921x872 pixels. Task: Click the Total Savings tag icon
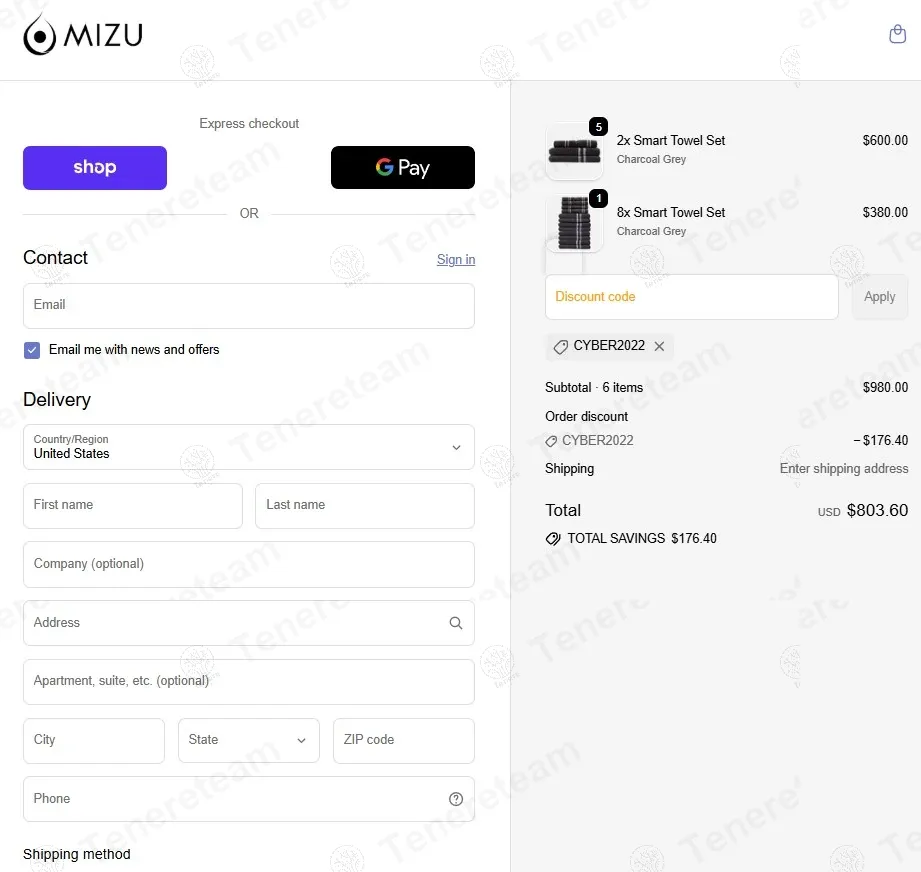553,538
